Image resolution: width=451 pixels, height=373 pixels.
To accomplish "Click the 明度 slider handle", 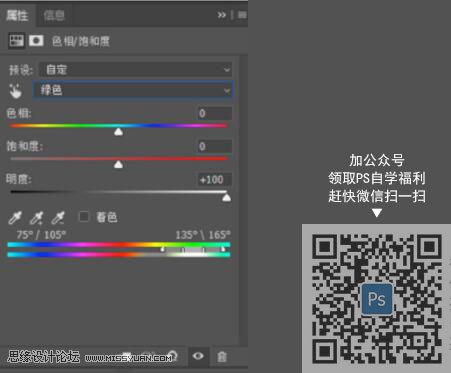I will pyautogui.click(x=226, y=198).
